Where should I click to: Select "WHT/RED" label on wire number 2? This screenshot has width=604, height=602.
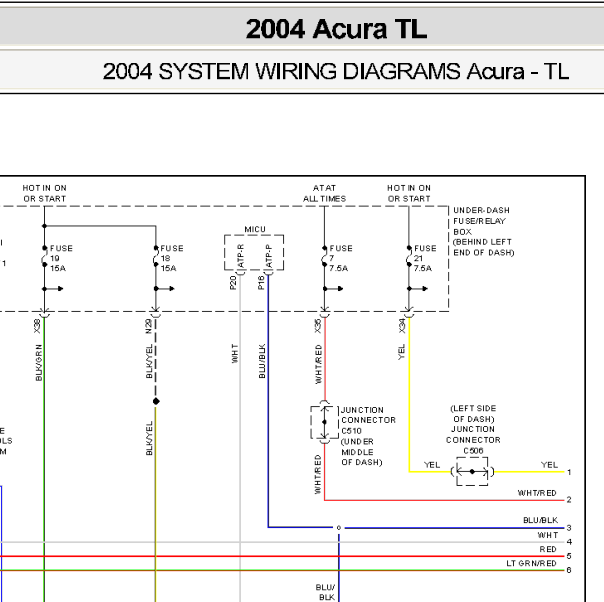[537, 493]
